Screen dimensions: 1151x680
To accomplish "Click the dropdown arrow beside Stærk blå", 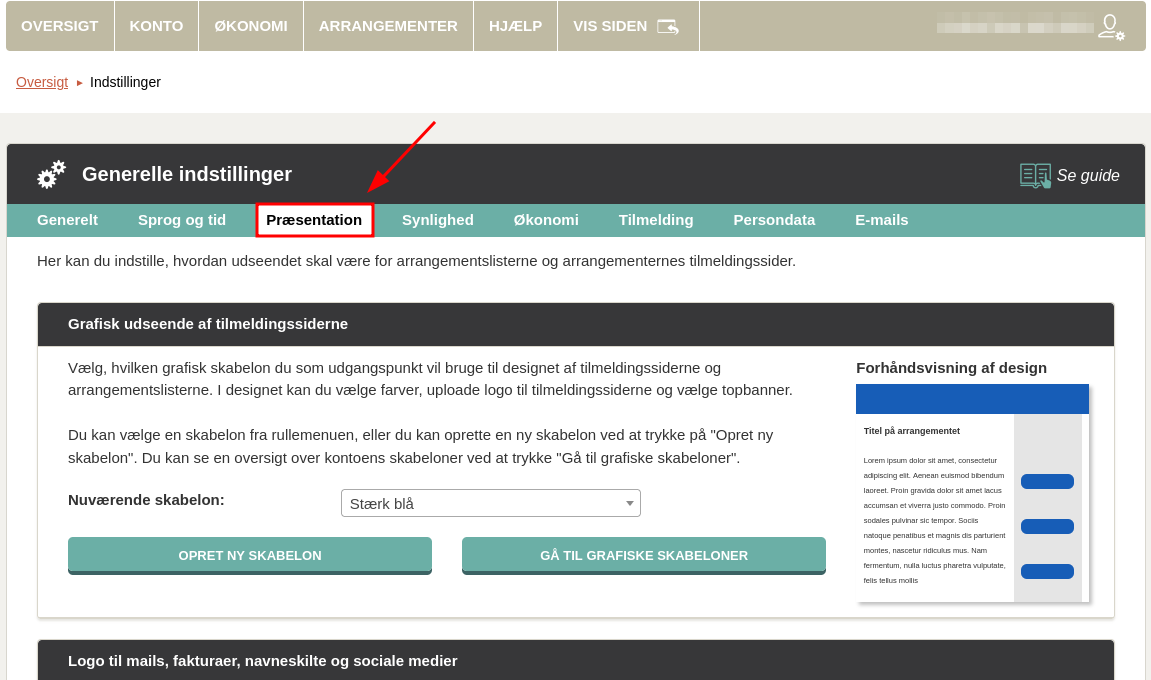I will [629, 503].
